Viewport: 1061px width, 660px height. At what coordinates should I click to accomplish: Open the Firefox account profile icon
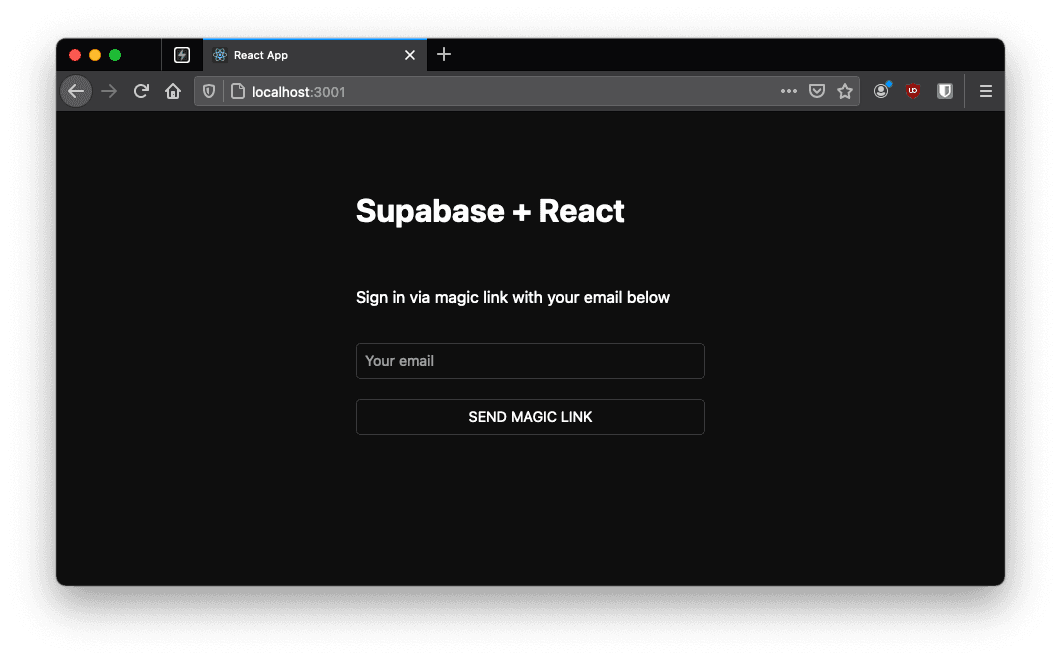tap(881, 91)
